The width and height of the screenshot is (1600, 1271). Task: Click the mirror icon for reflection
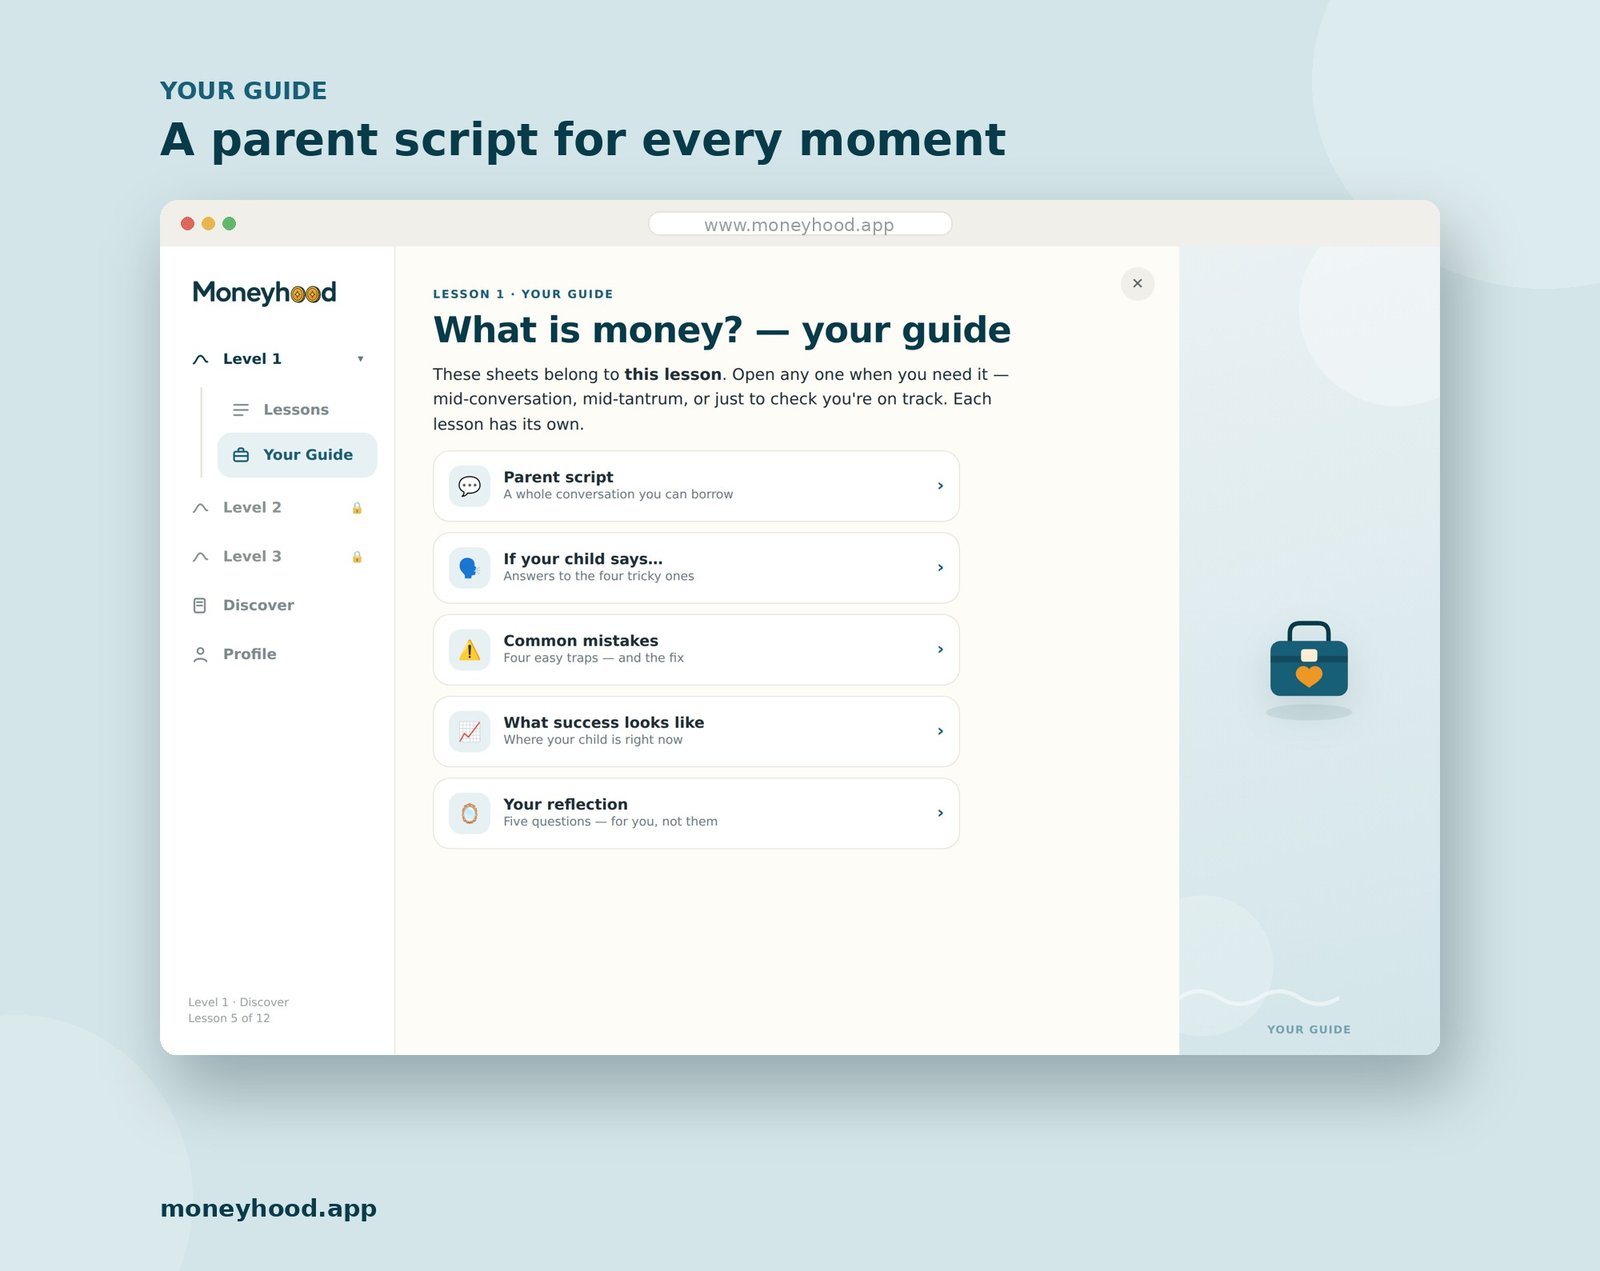[x=469, y=814]
